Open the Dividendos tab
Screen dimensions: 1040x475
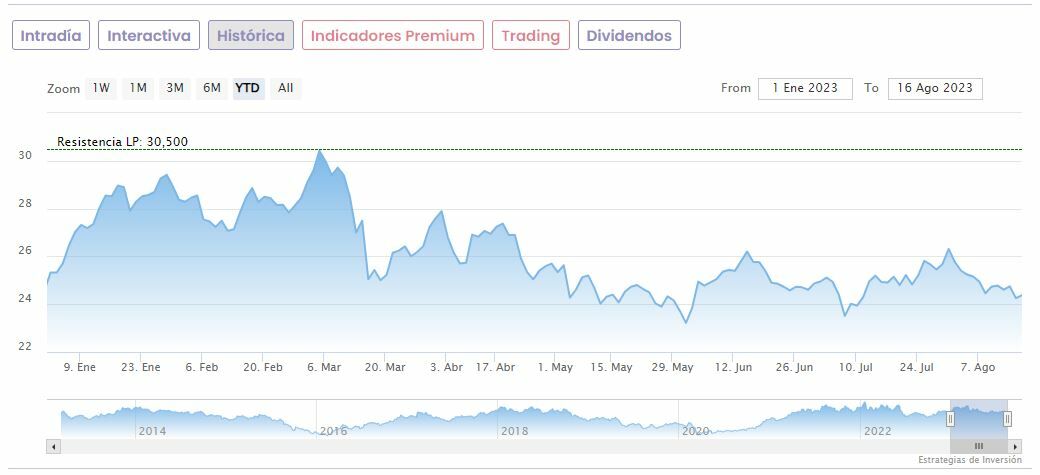click(x=629, y=36)
